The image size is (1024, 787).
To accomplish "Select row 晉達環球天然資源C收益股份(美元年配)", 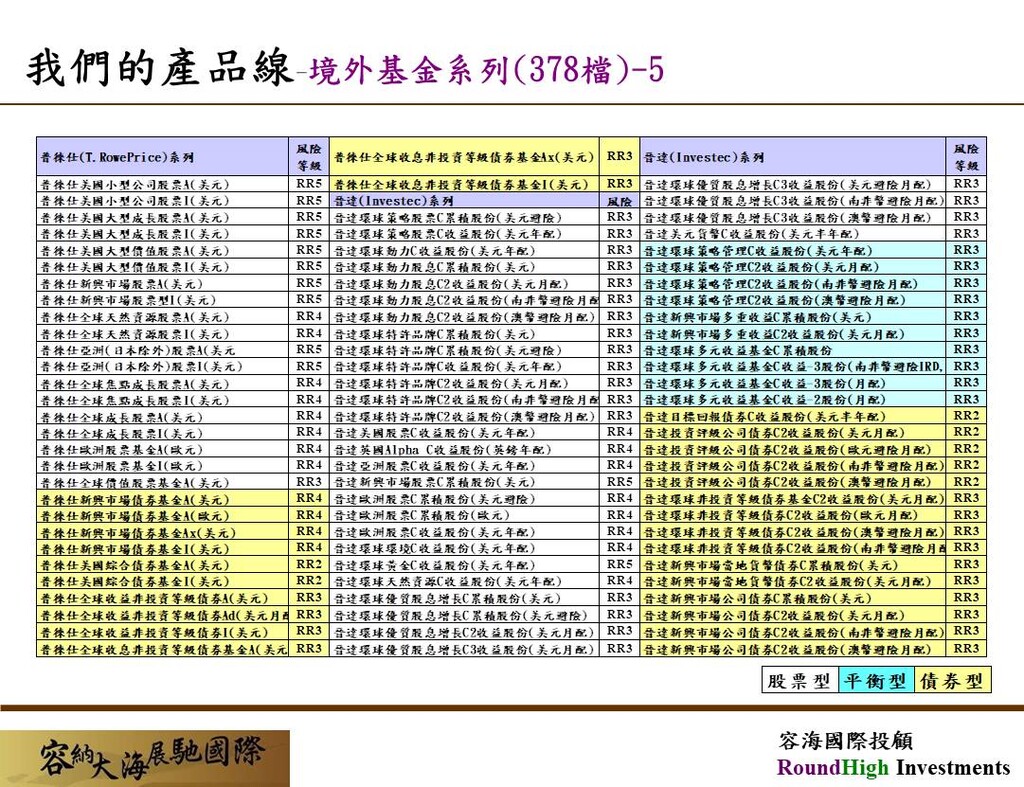I will coord(441,582).
